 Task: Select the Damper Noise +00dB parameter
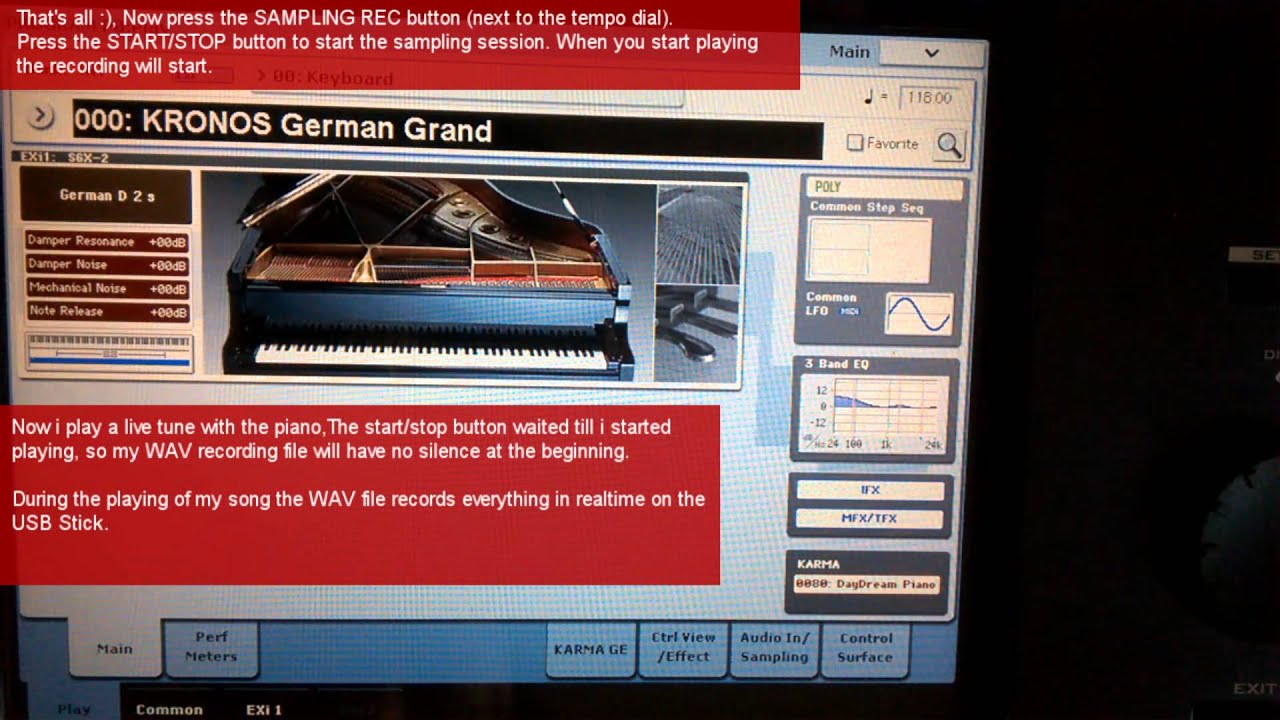pos(107,265)
